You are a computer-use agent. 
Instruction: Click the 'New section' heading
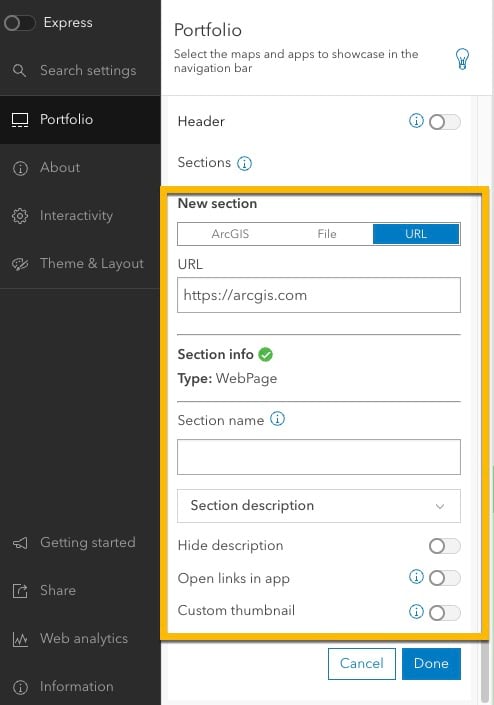point(218,203)
